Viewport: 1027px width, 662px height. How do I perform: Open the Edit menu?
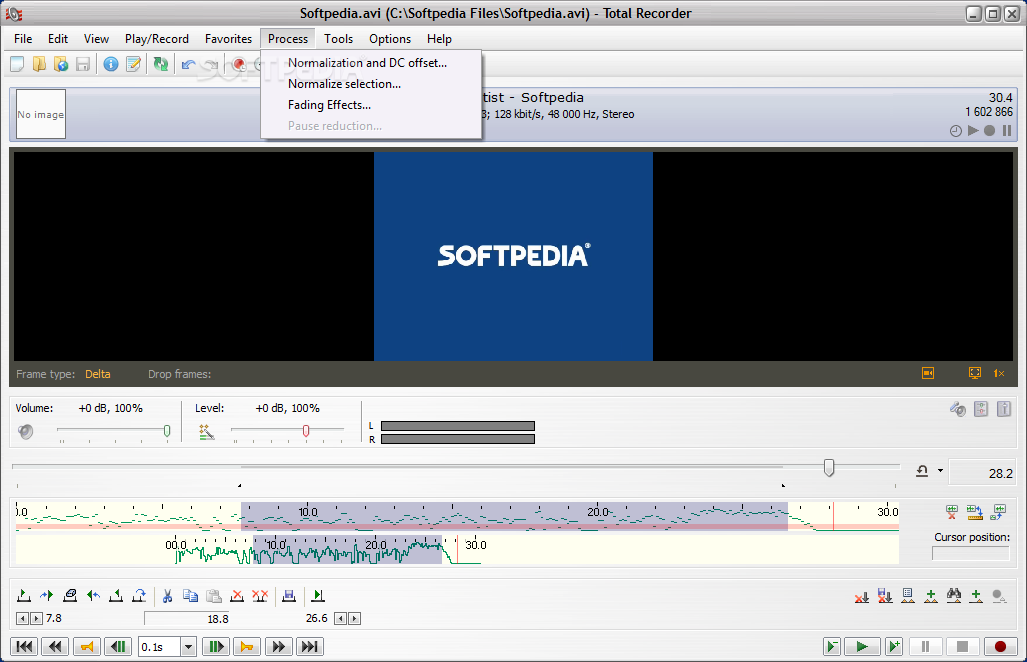(x=58, y=39)
